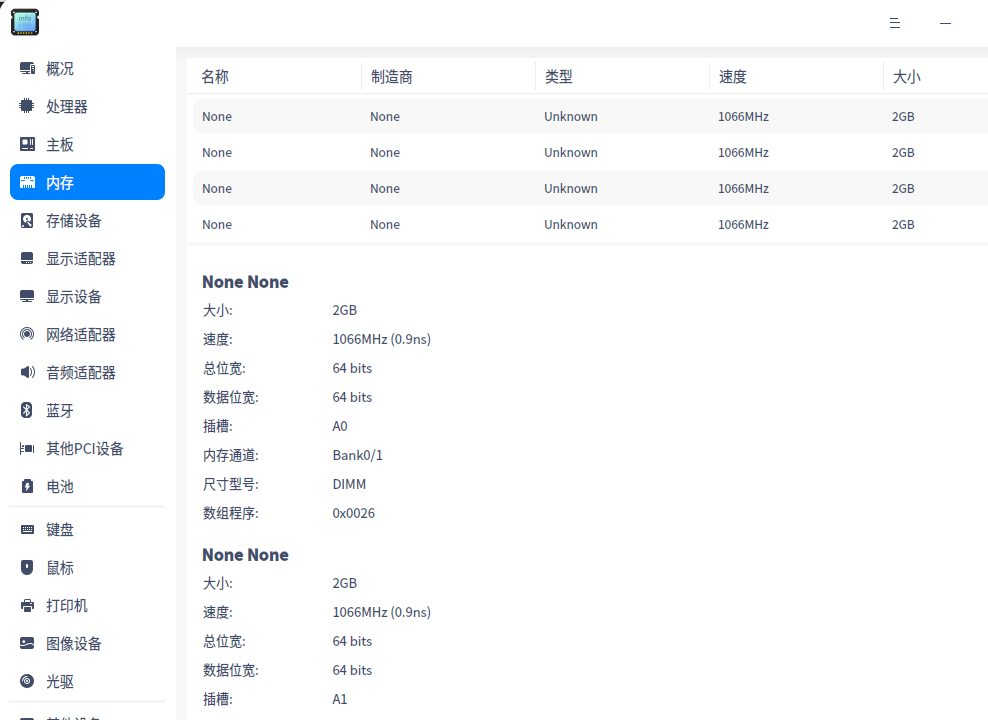Switch to 显示适配器 display adapter page
Screen dimensions: 988x720
tap(88, 258)
